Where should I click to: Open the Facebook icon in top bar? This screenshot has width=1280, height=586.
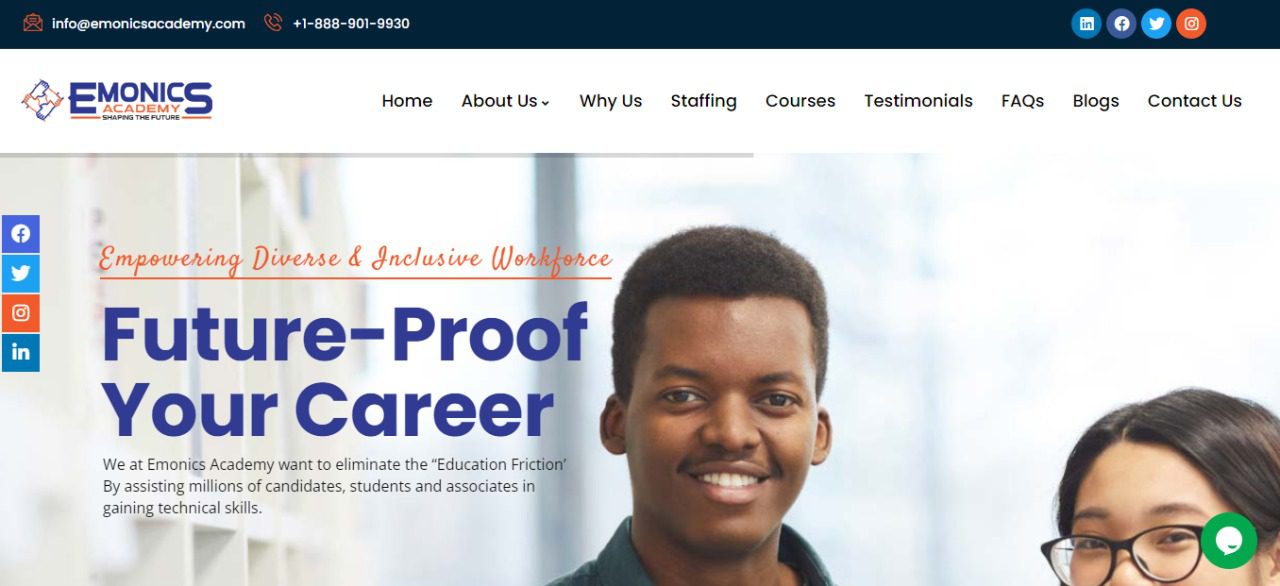(x=1121, y=24)
